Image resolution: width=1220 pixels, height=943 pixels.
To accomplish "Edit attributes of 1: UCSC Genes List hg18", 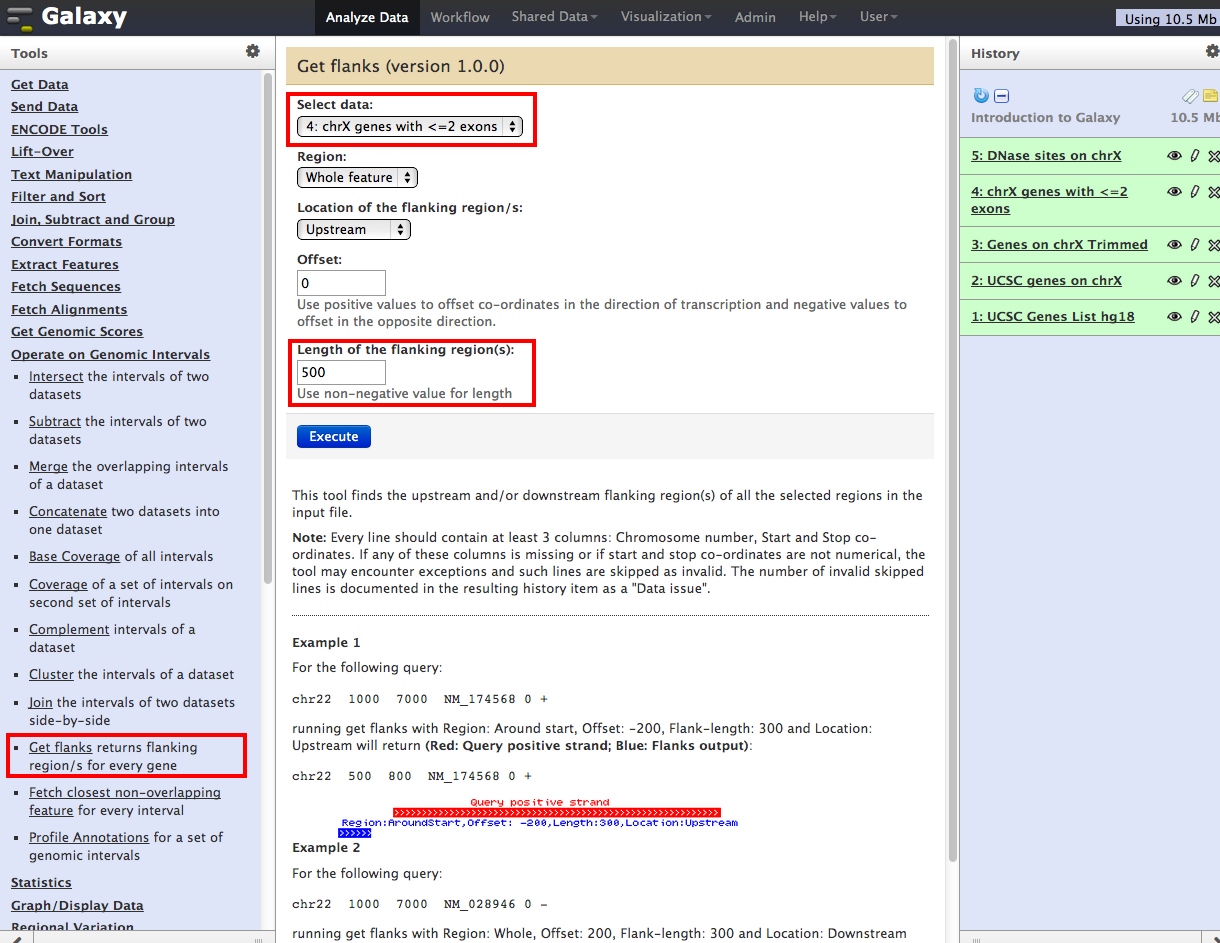I will (1195, 317).
